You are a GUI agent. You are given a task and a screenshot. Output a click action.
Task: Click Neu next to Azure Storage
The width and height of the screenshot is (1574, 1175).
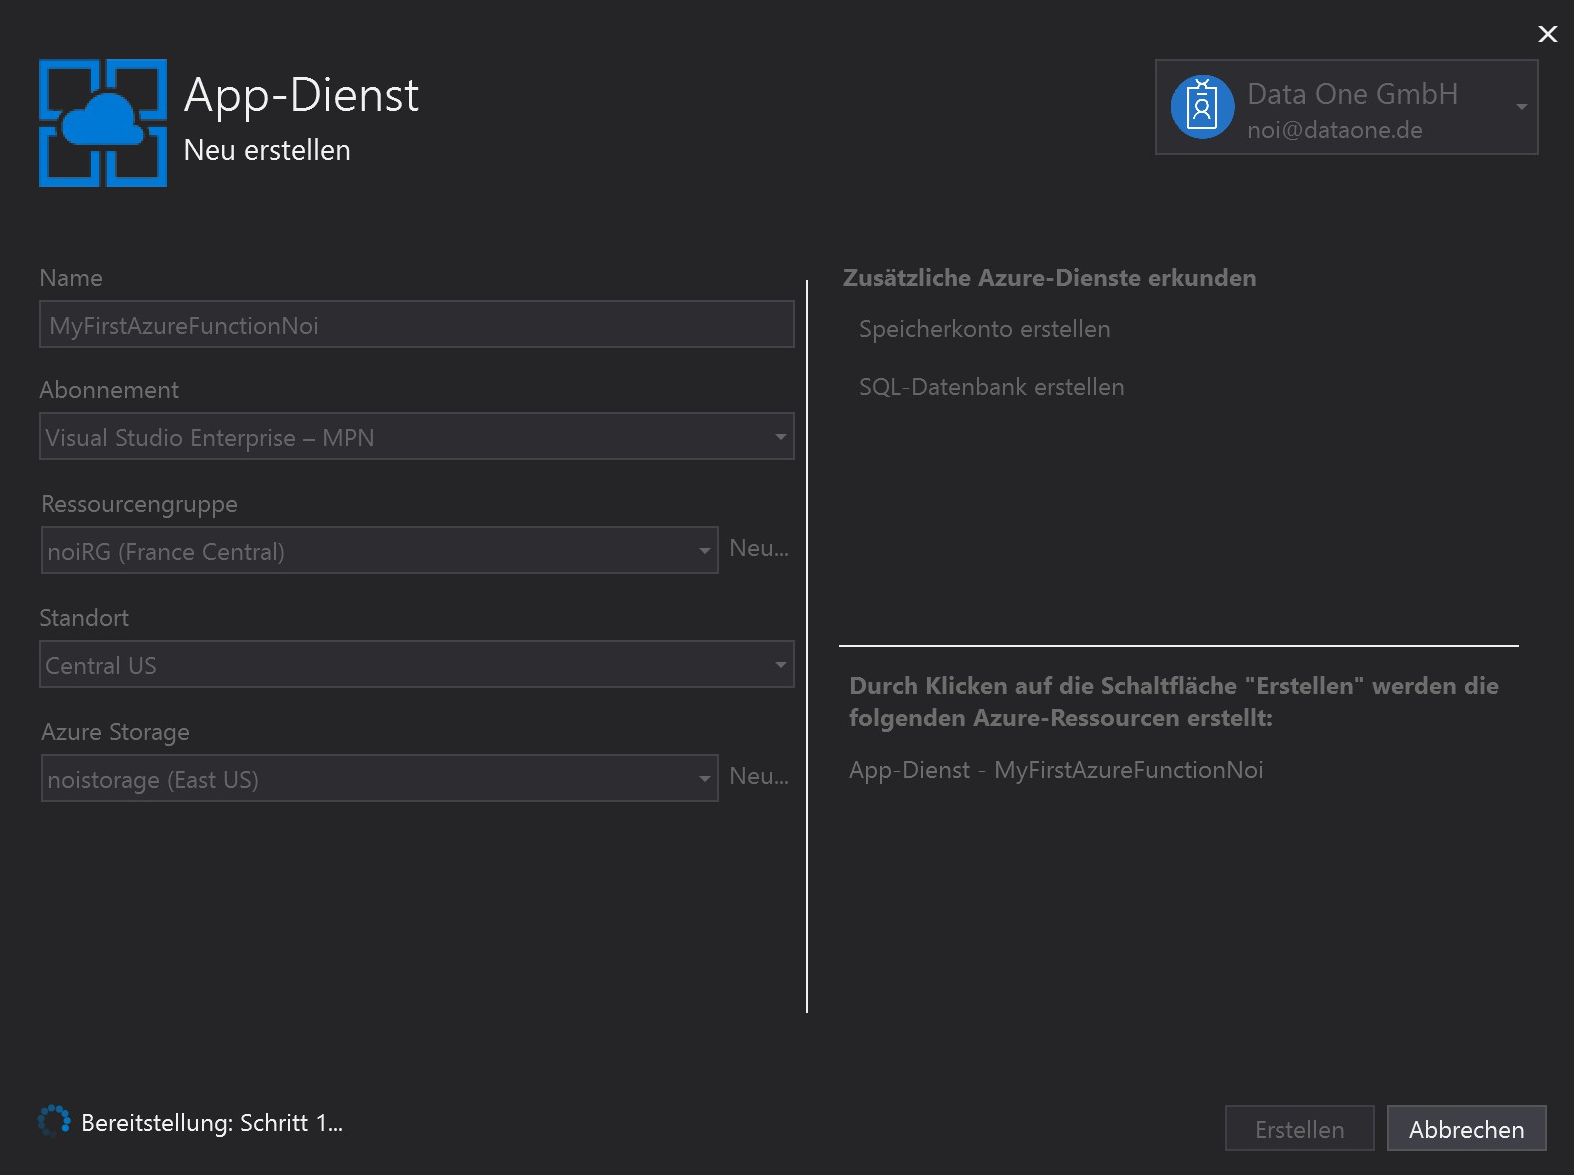[759, 776]
